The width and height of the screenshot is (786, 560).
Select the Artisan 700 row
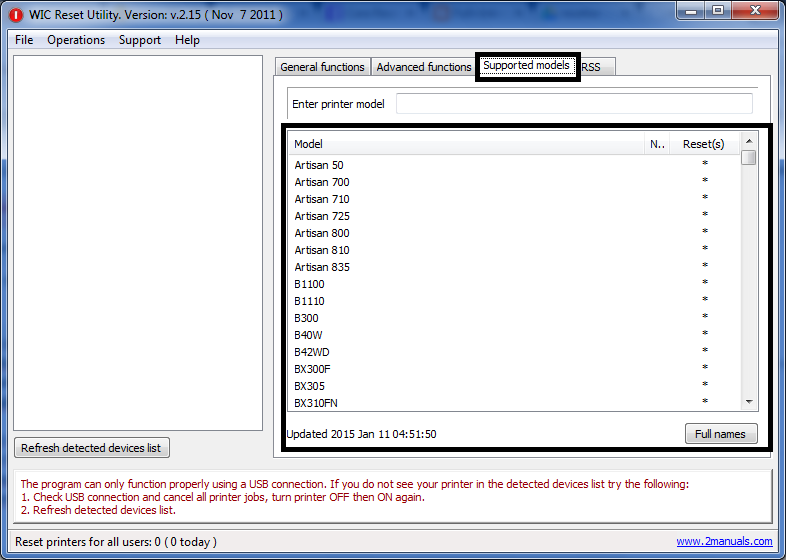point(514,182)
